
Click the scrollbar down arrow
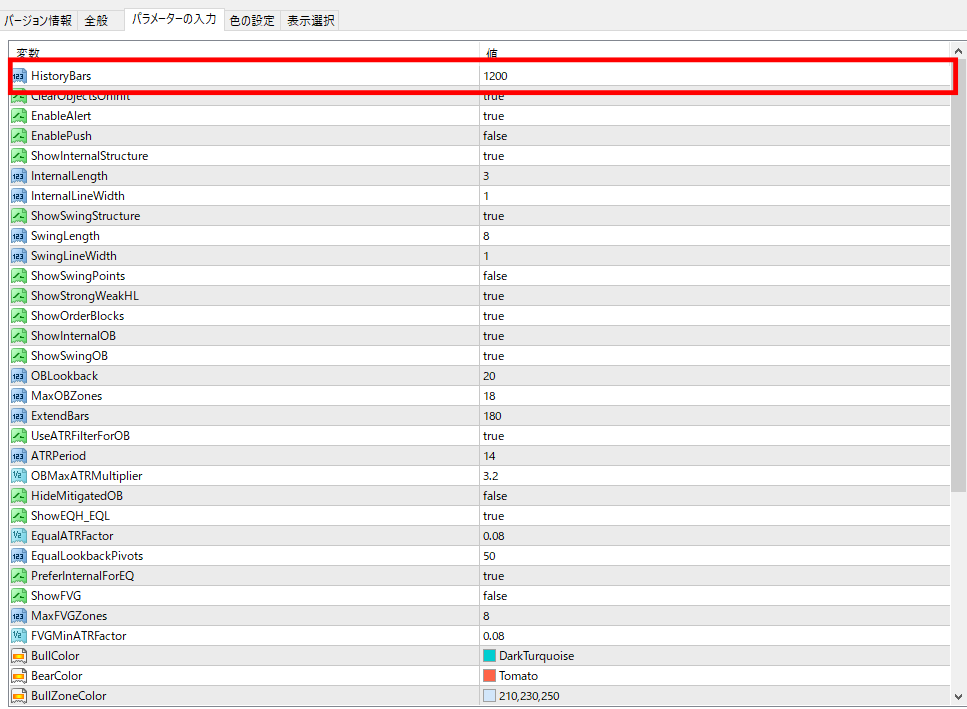tap(959, 697)
